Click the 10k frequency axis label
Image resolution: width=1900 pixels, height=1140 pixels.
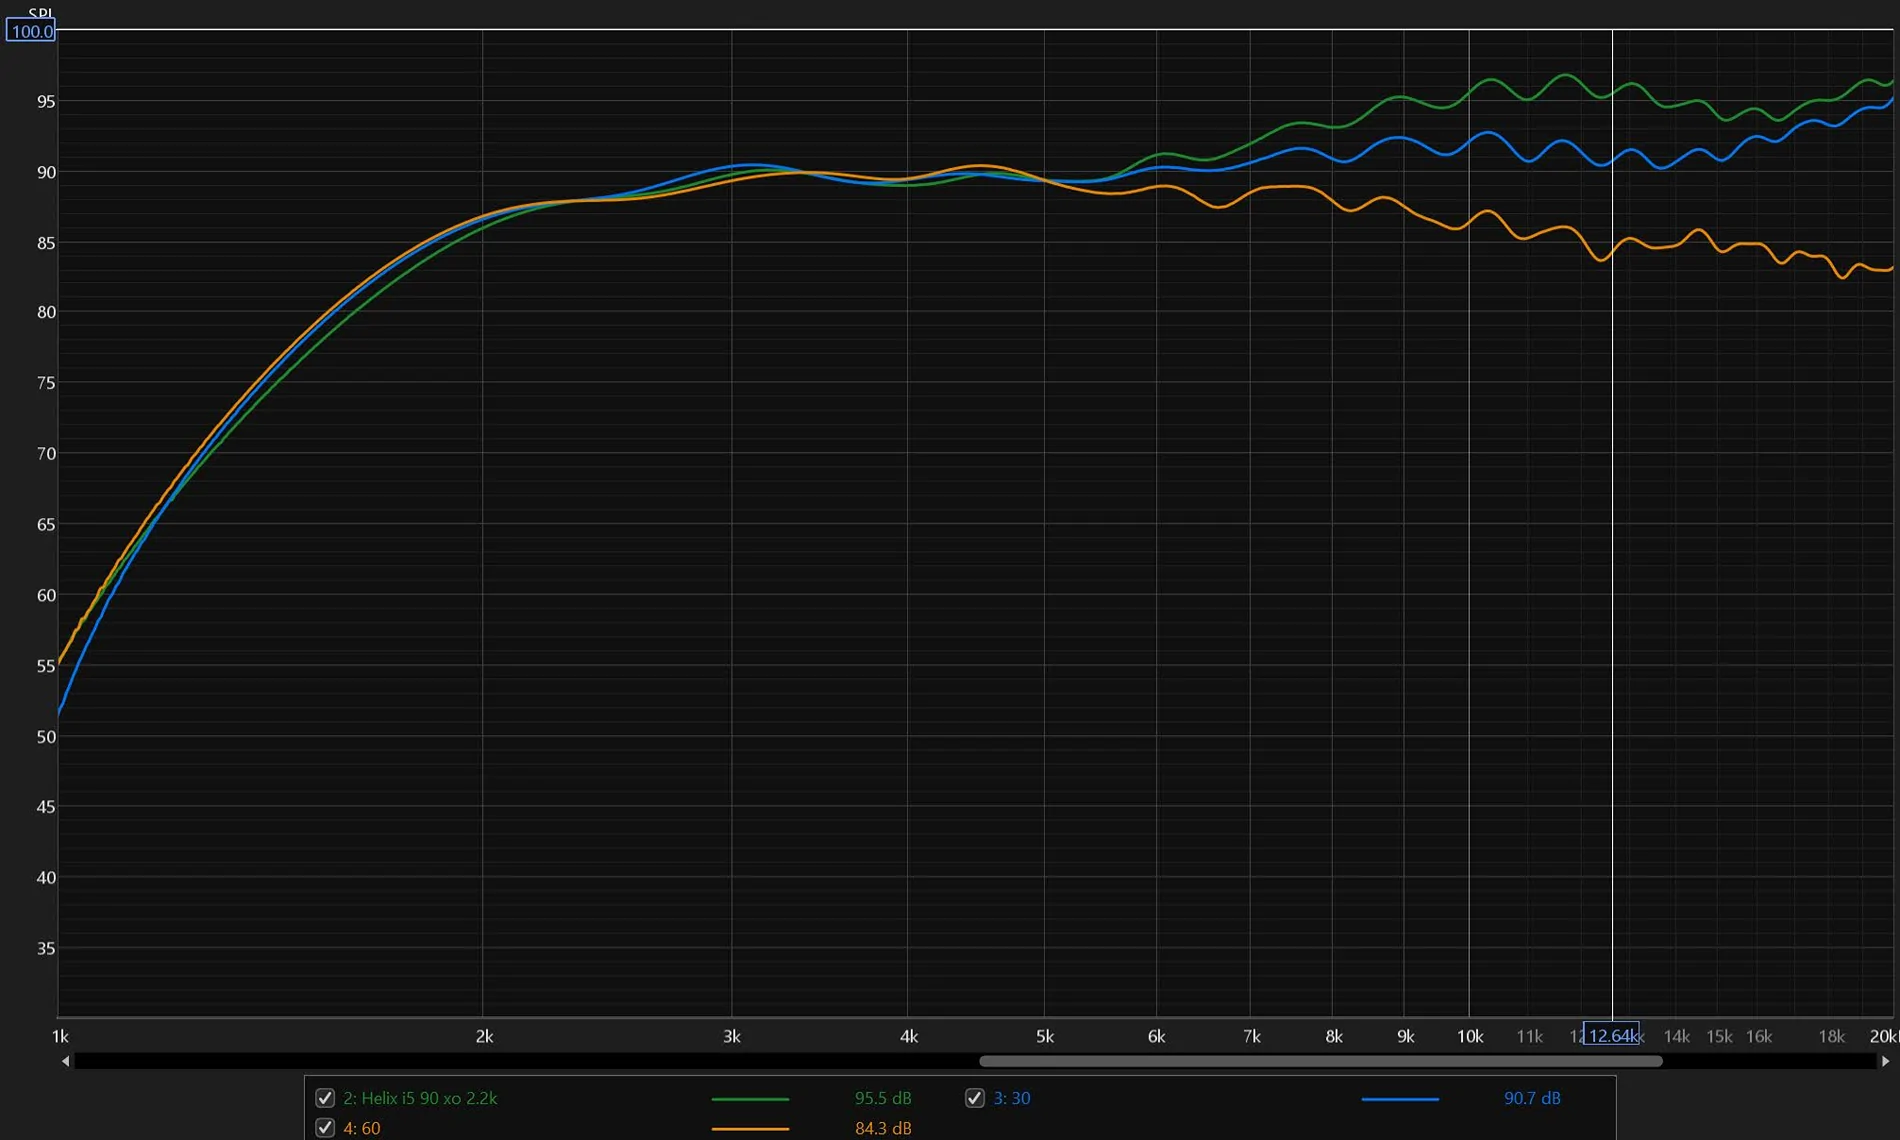pos(1469,1037)
